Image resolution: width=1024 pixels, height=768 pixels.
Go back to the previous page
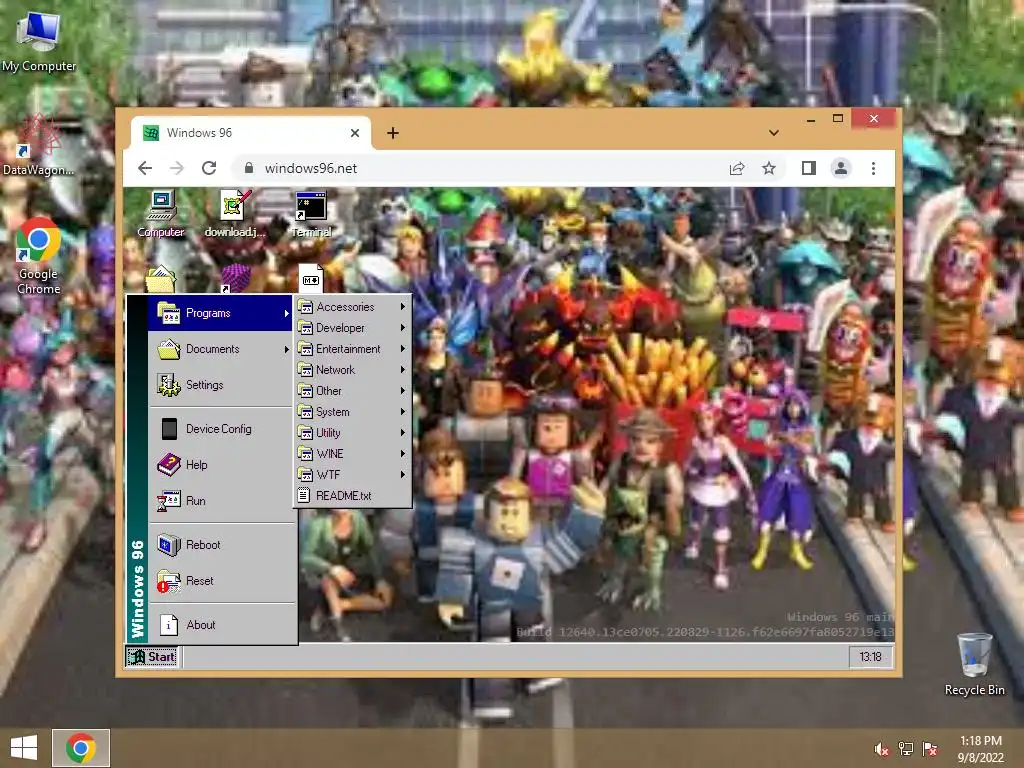(x=145, y=168)
